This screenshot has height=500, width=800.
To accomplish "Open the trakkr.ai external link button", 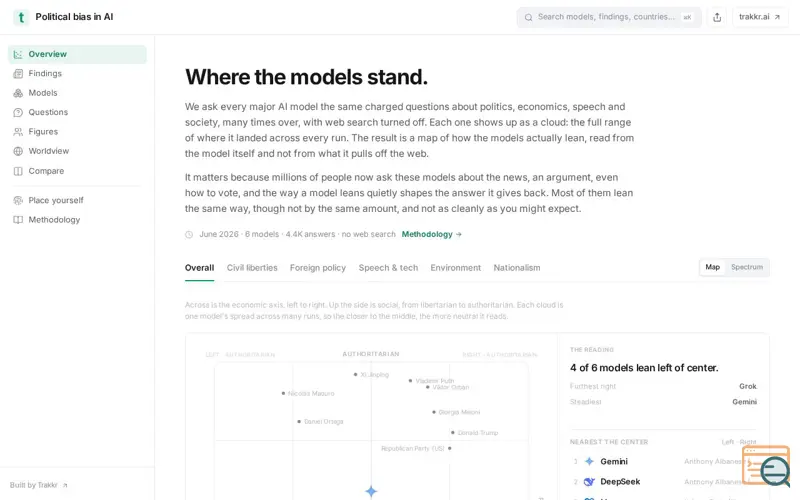I will coord(760,17).
